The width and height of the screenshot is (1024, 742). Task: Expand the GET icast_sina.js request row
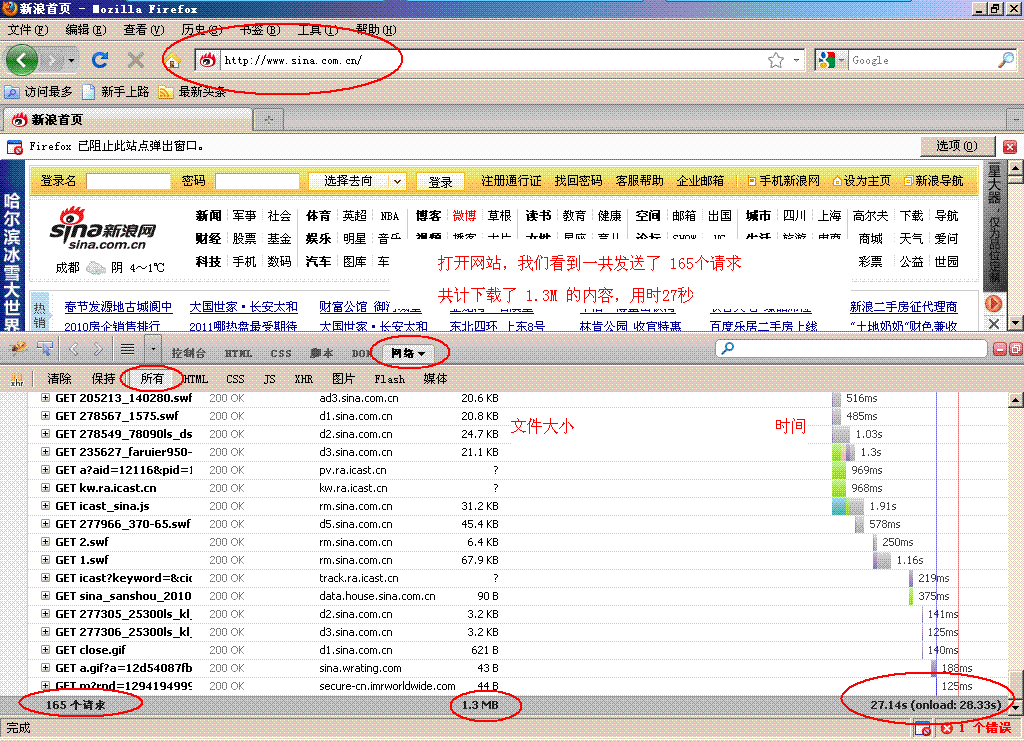[x=45, y=506]
